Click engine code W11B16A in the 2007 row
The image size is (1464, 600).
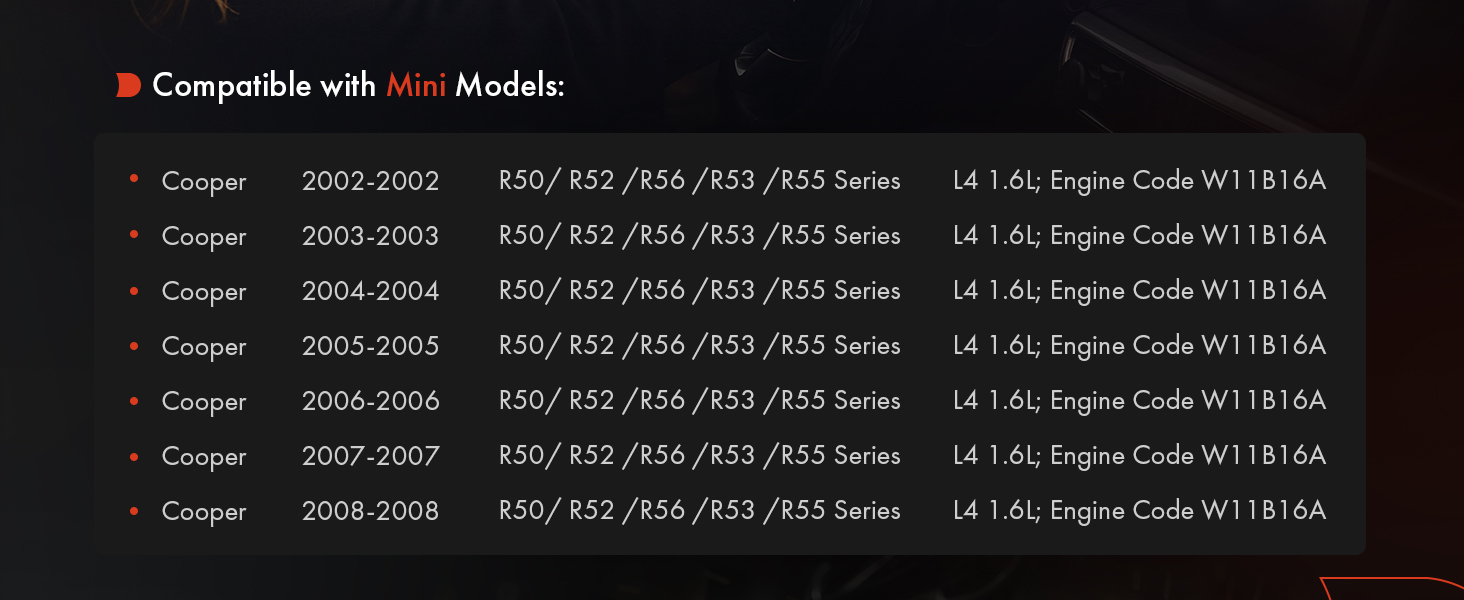pos(1264,456)
